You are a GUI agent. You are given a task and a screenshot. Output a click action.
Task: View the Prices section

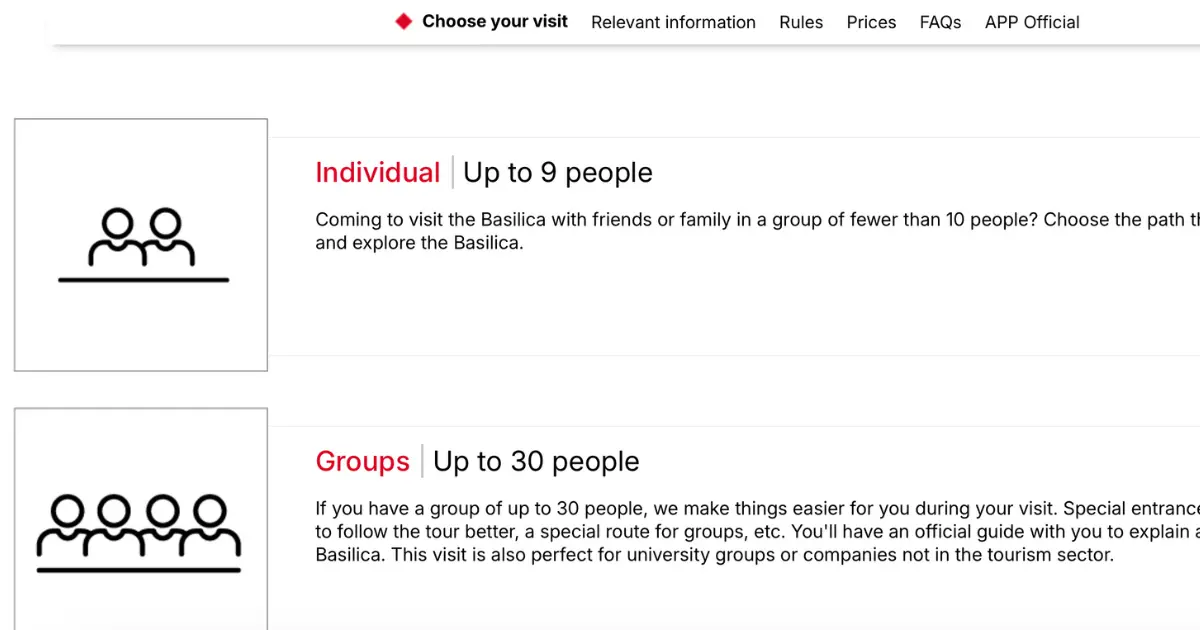pyautogui.click(x=871, y=22)
